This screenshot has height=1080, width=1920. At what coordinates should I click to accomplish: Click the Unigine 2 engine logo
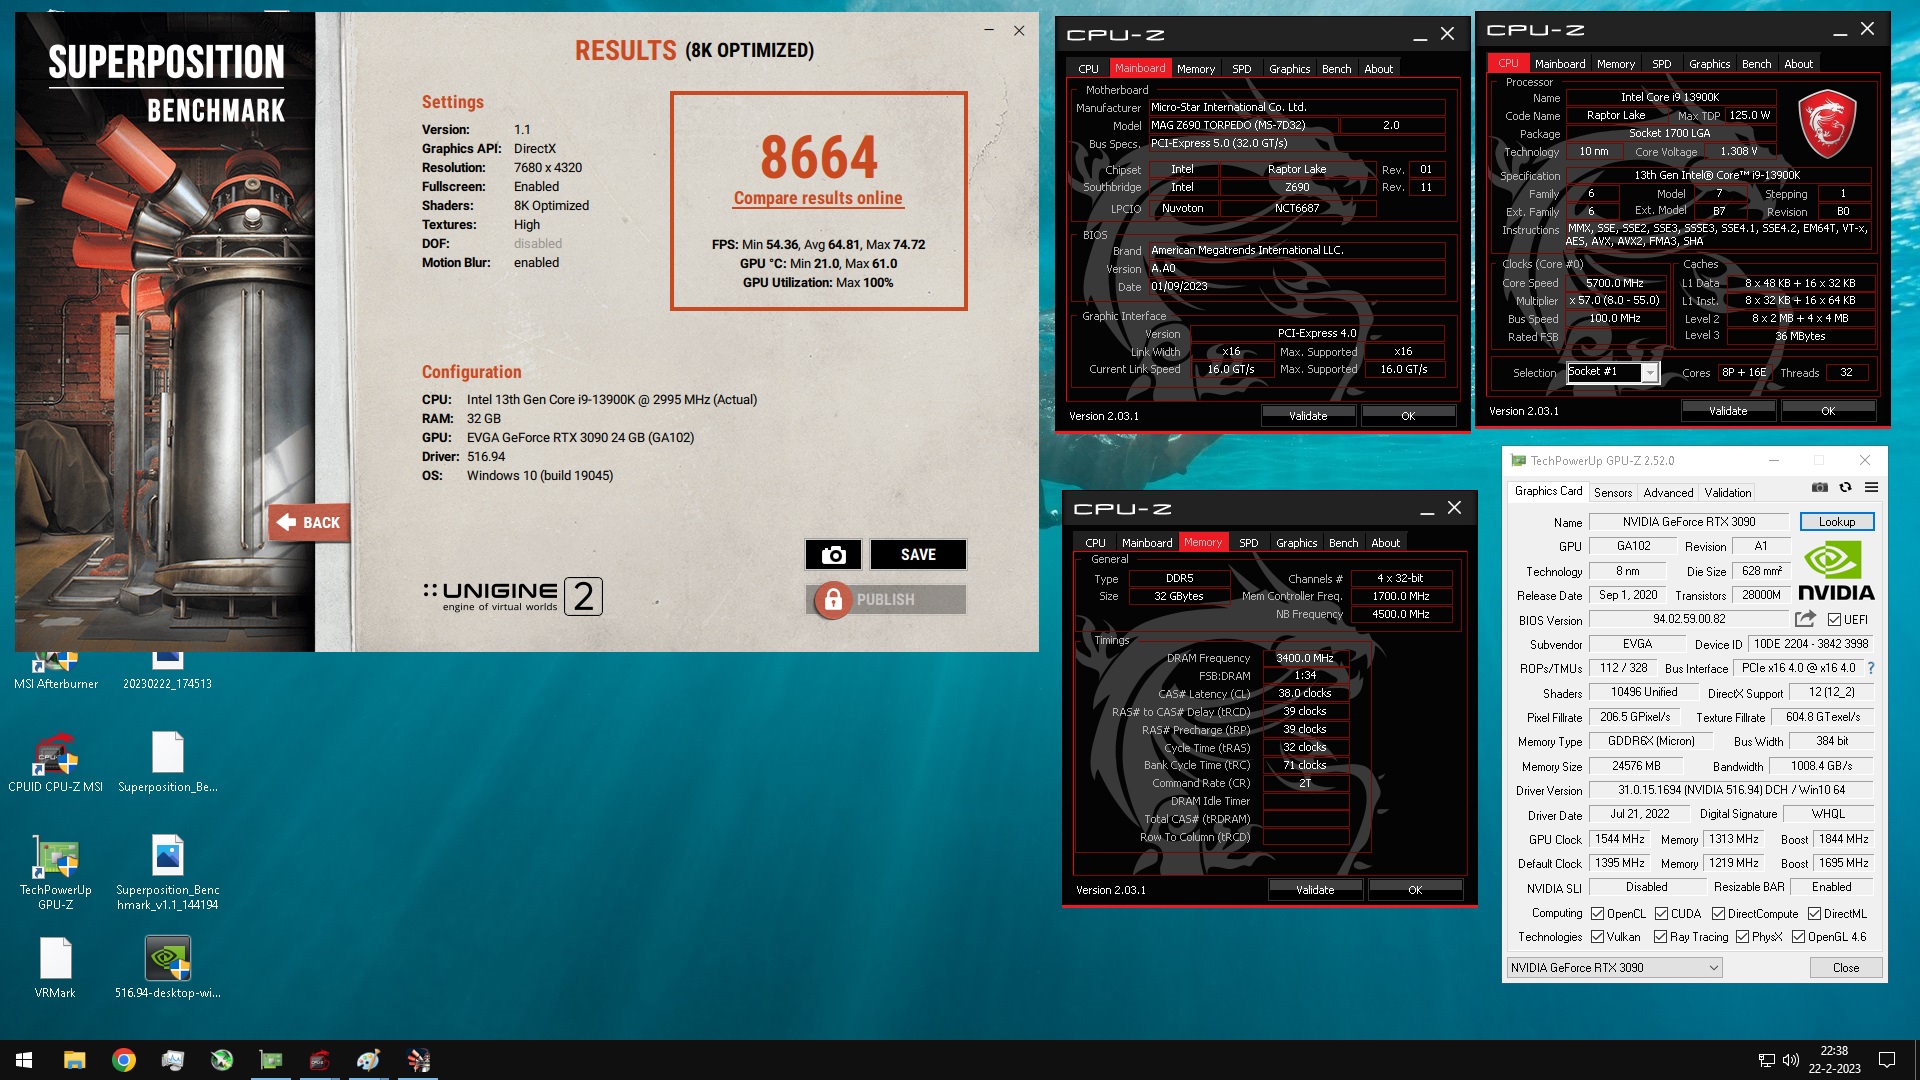tap(512, 596)
